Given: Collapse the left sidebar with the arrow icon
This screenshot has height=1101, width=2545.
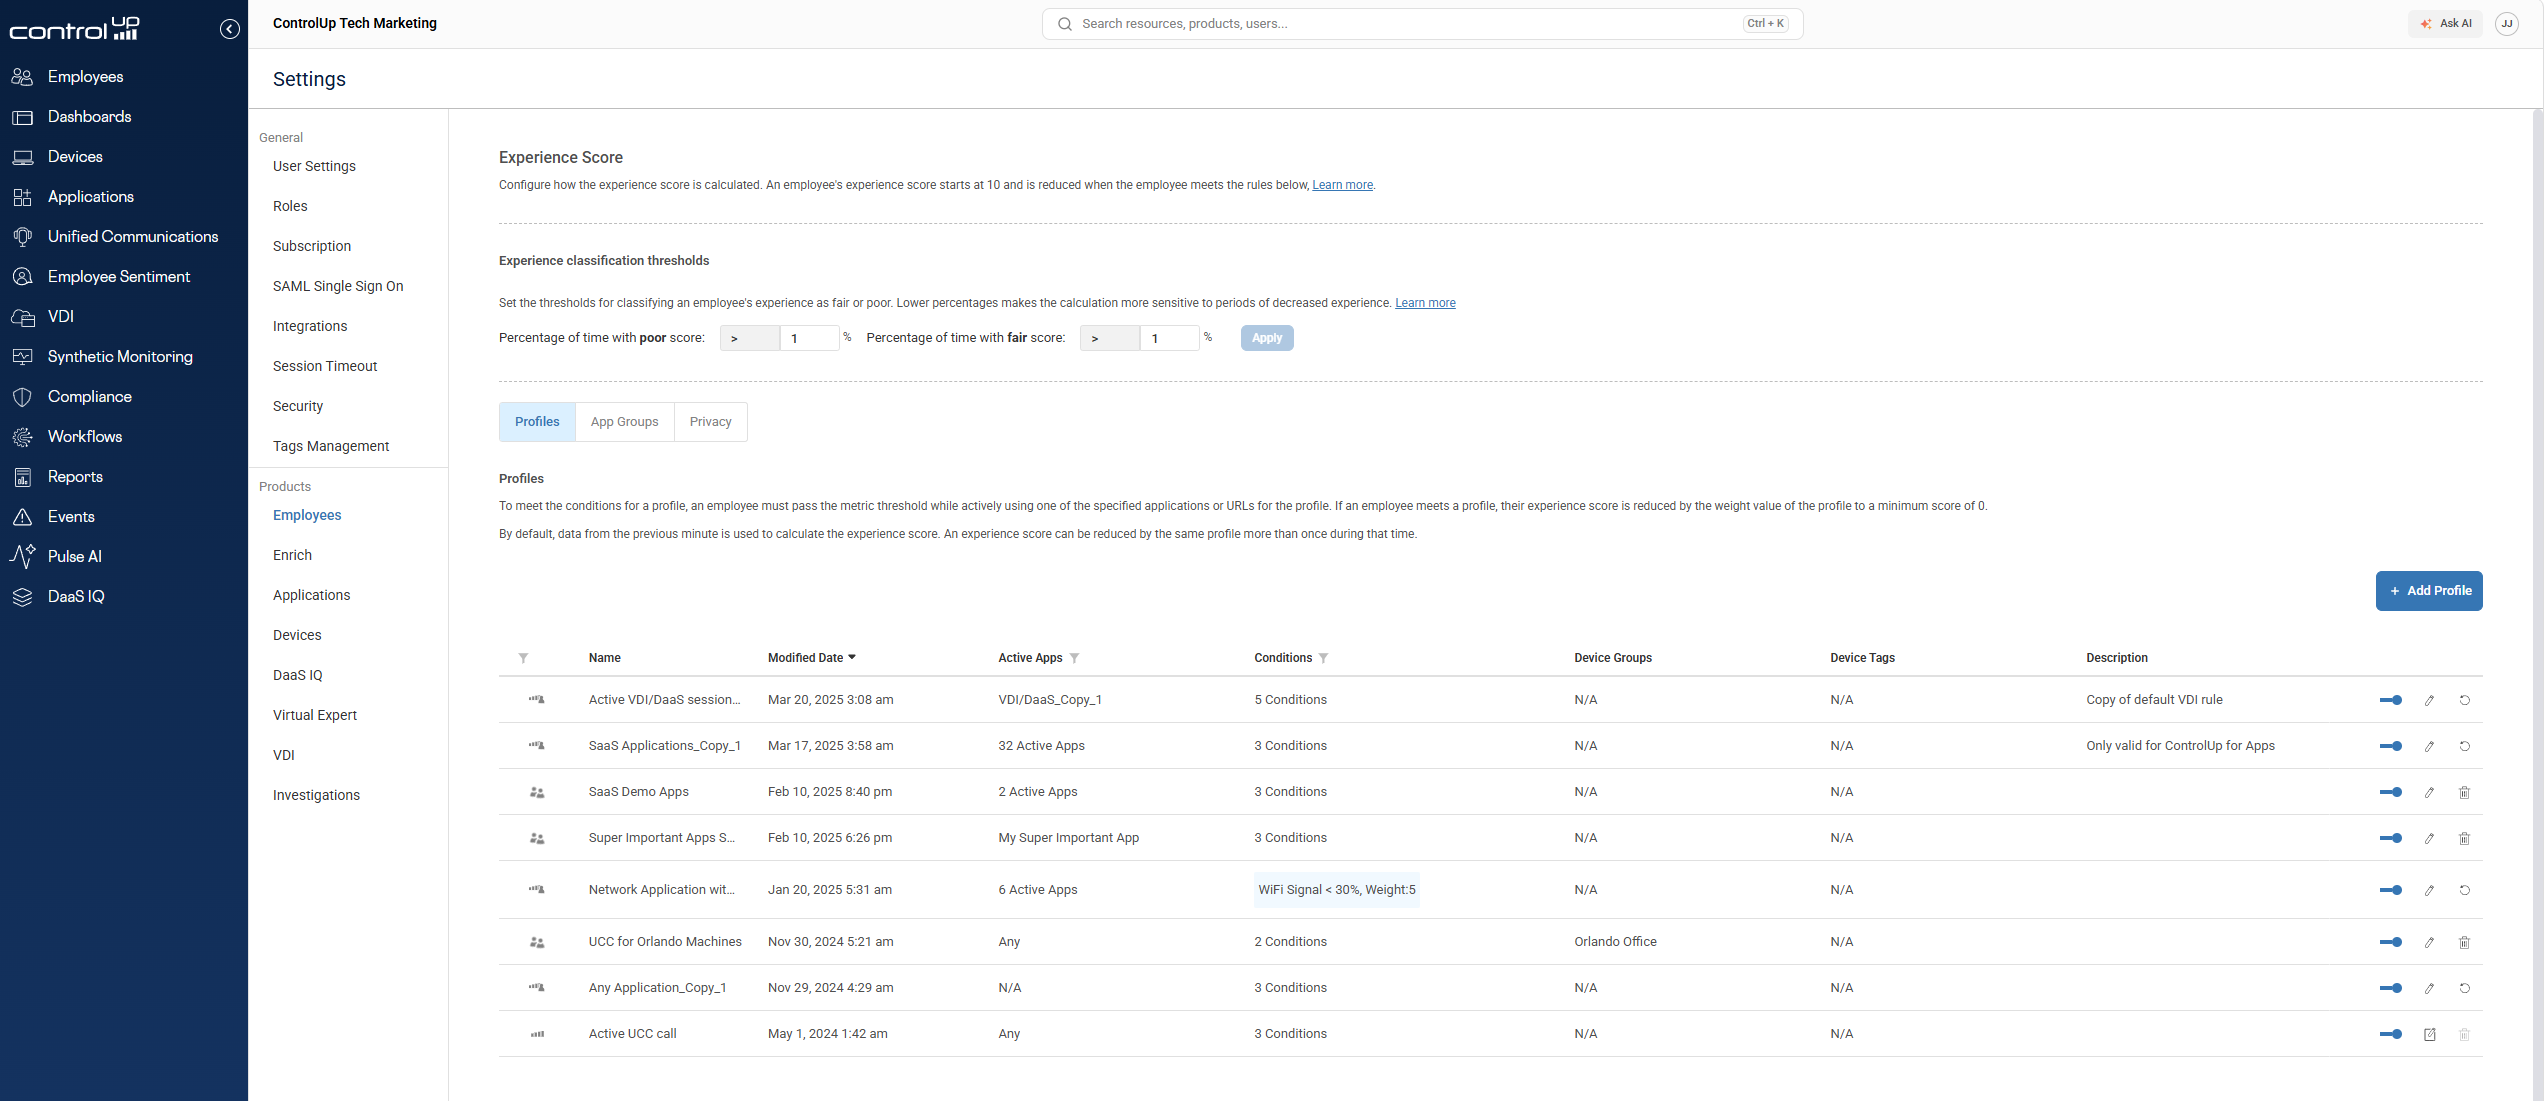Looking at the screenshot, I should click(229, 29).
